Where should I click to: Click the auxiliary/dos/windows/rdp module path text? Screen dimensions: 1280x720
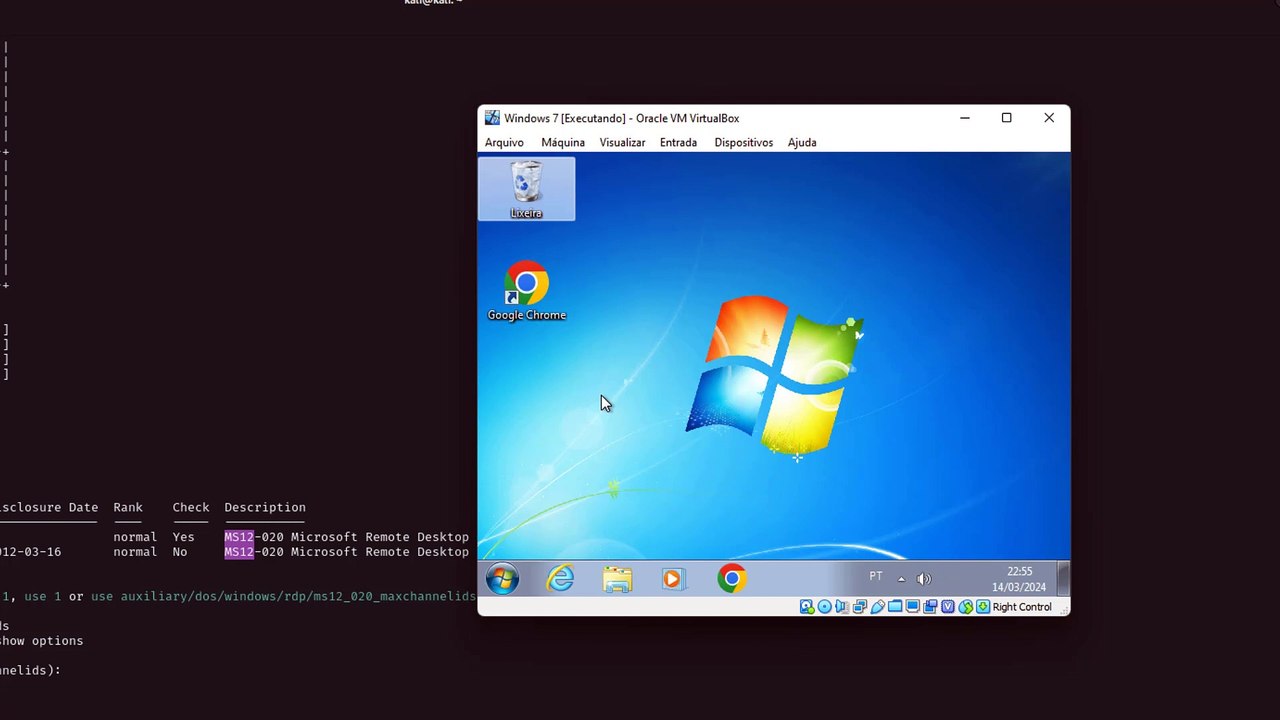pyautogui.click(x=298, y=597)
